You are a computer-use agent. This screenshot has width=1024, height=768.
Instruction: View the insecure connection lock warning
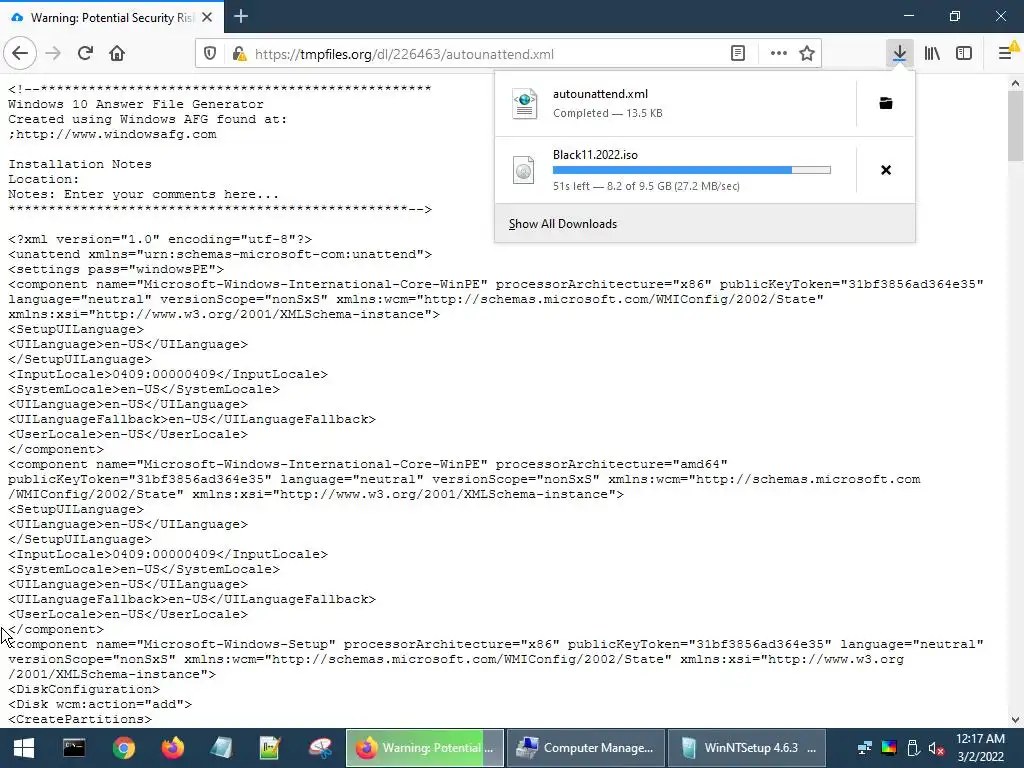pos(239,54)
